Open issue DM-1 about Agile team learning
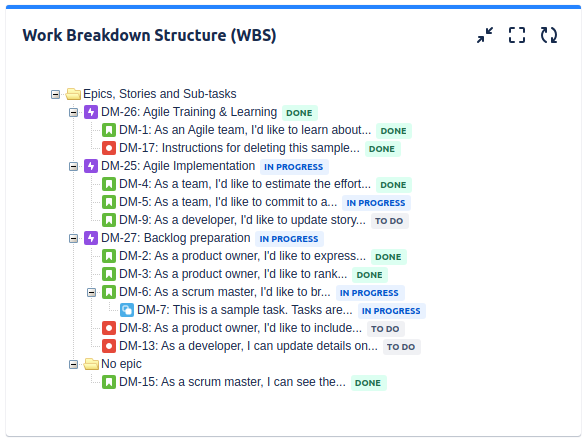This screenshot has width=588, height=442. (x=245, y=130)
